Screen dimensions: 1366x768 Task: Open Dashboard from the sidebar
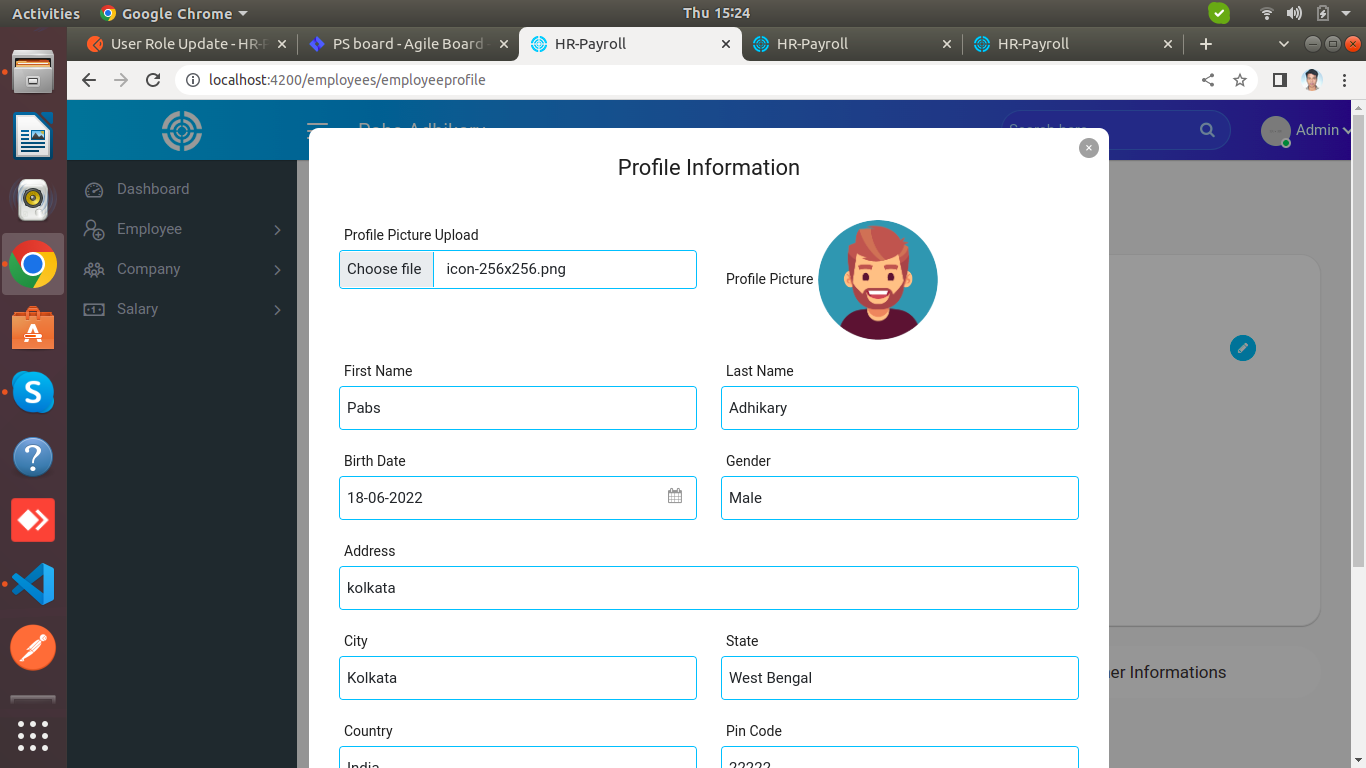click(152, 189)
